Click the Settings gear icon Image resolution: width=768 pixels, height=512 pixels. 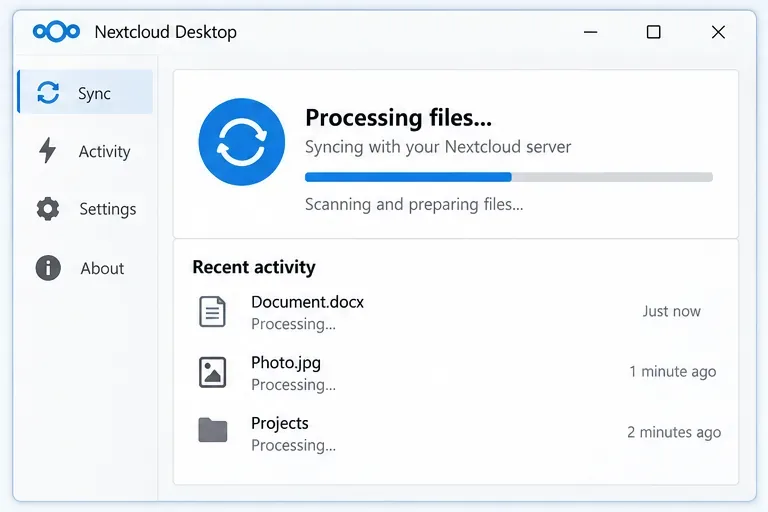pos(48,209)
